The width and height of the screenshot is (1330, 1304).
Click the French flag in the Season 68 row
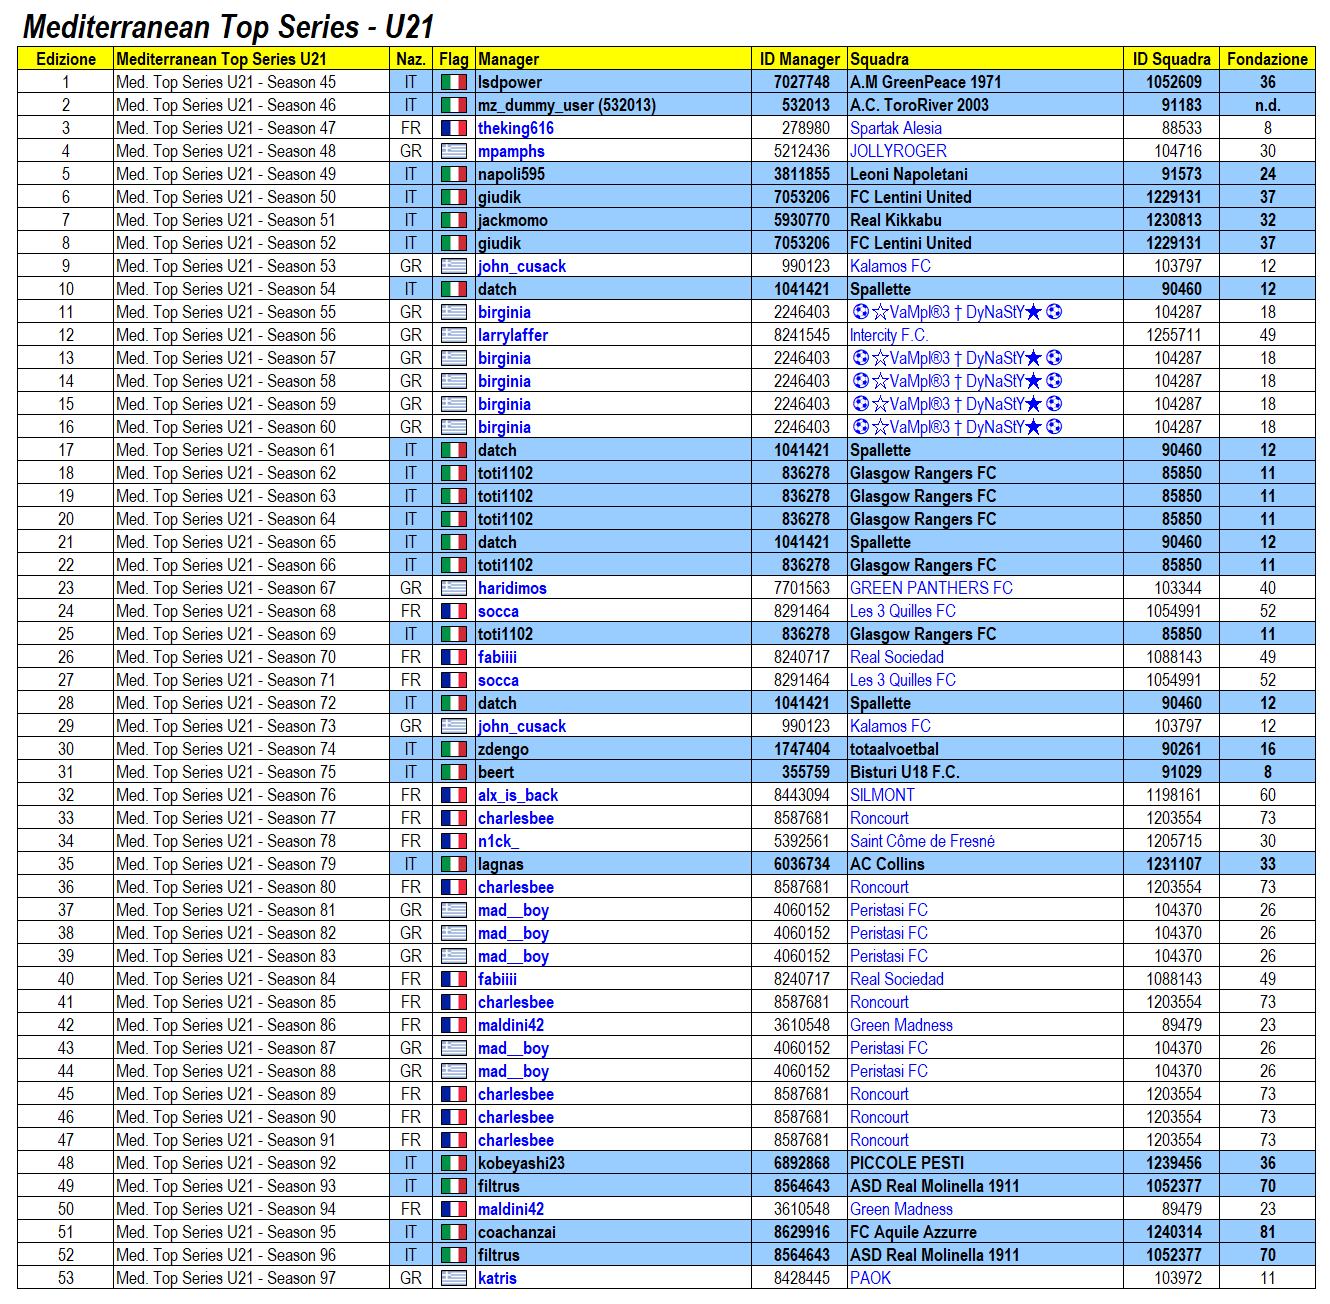pyautogui.click(x=454, y=611)
